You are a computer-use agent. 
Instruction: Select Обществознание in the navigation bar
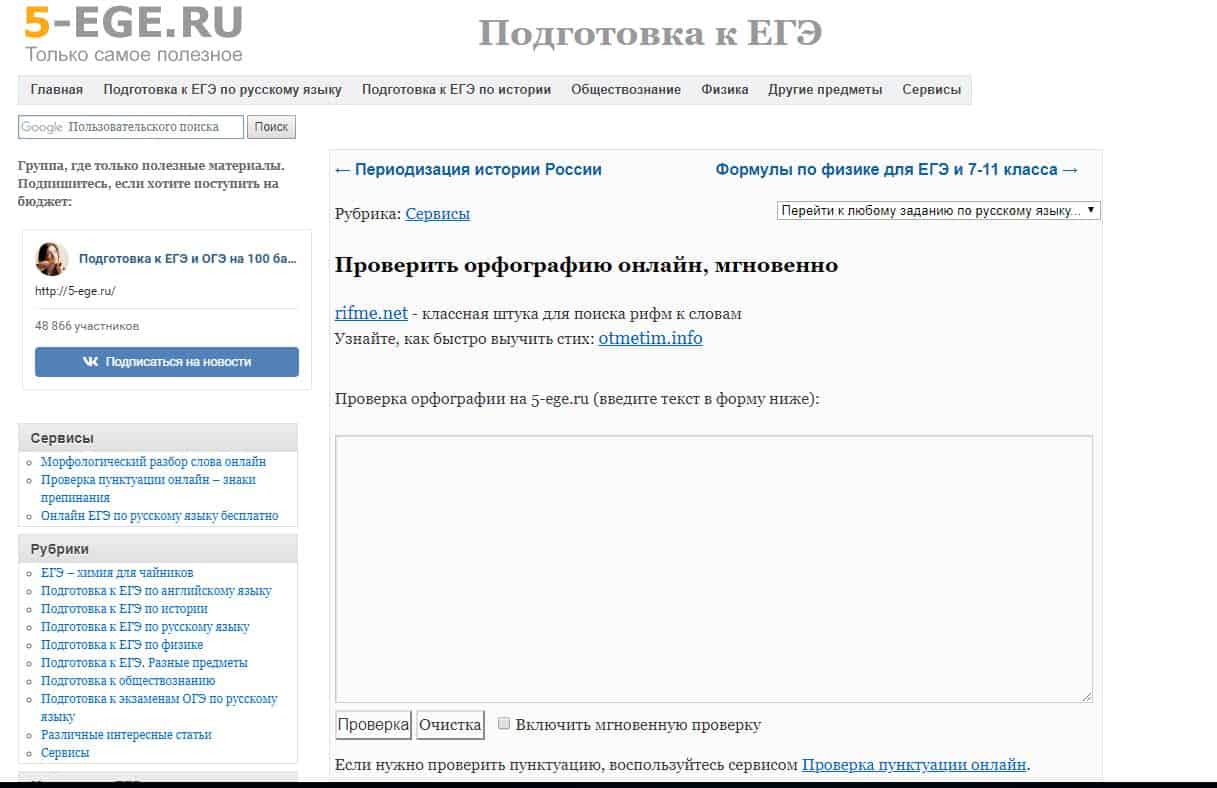(626, 90)
